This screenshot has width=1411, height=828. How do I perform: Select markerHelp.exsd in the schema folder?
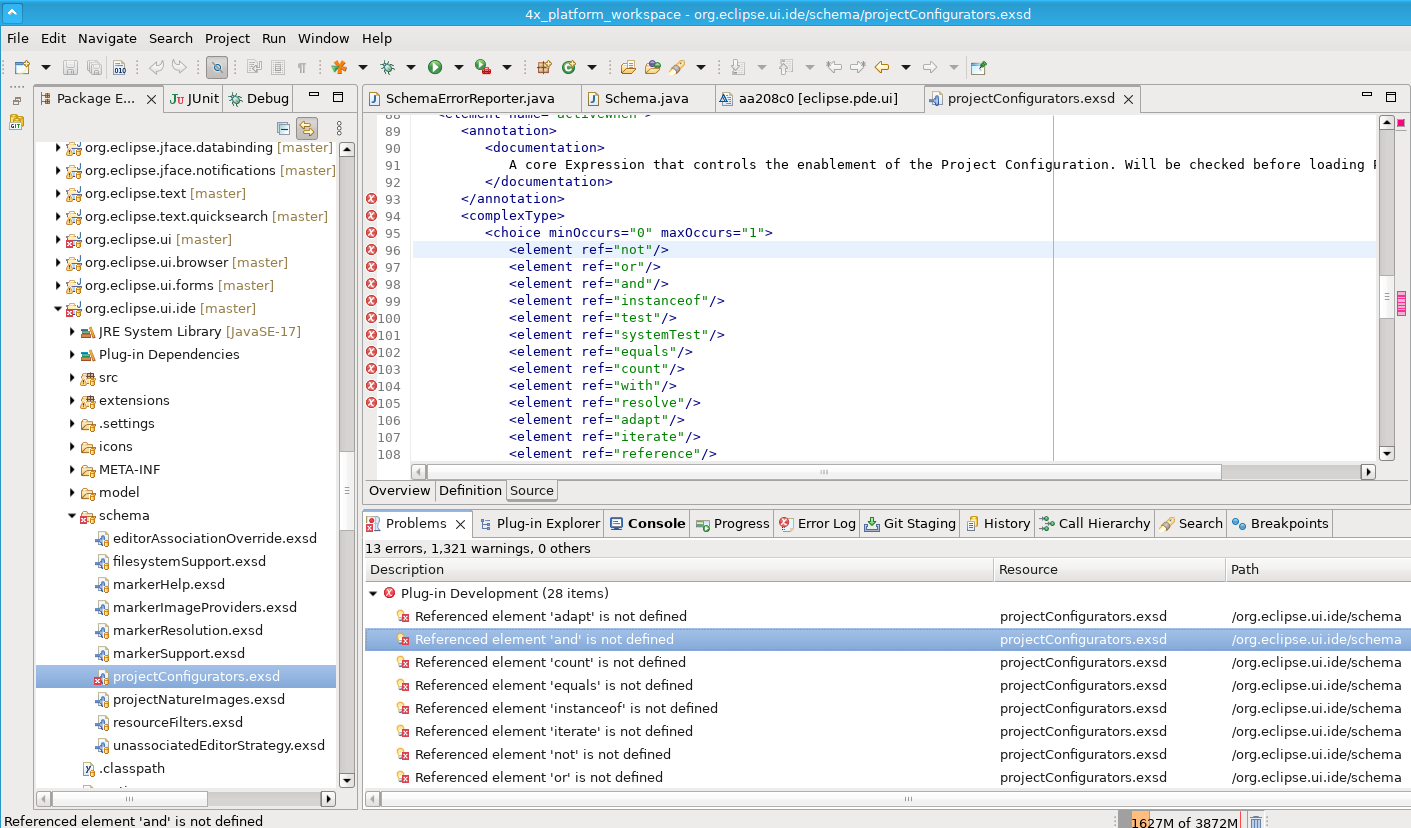click(168, 584)
